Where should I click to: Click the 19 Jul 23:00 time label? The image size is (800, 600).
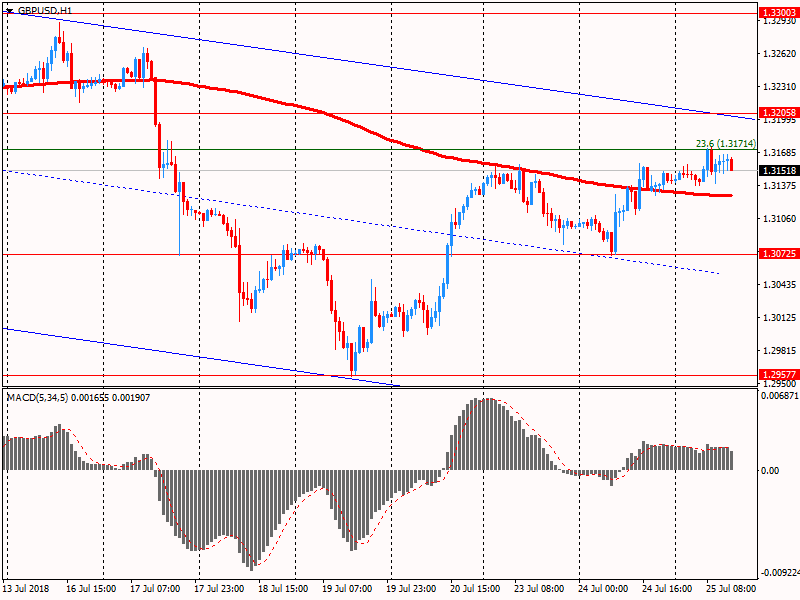411,588
